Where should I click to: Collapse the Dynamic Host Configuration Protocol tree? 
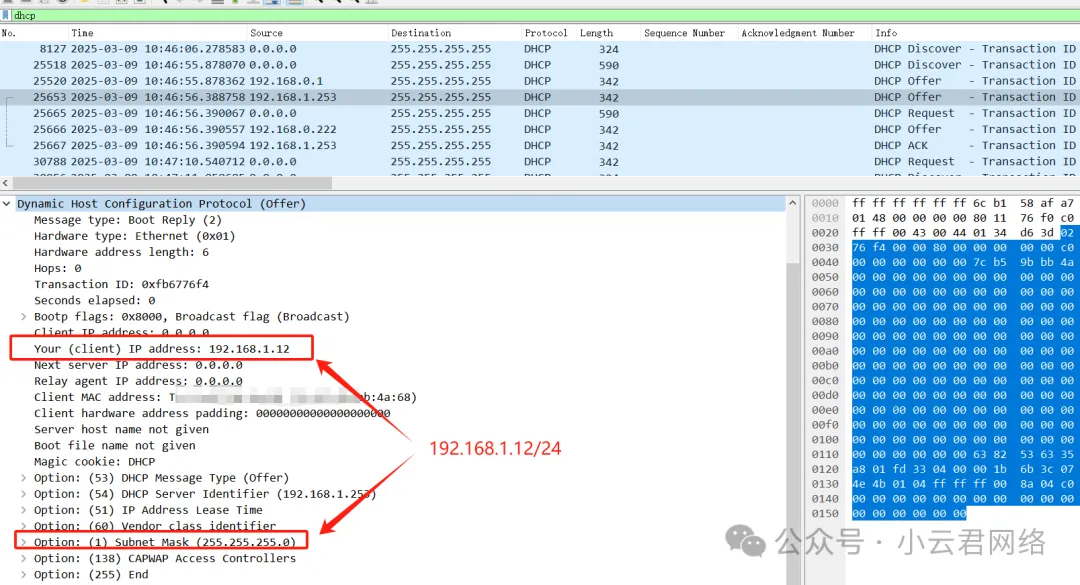tap(8, 204)
